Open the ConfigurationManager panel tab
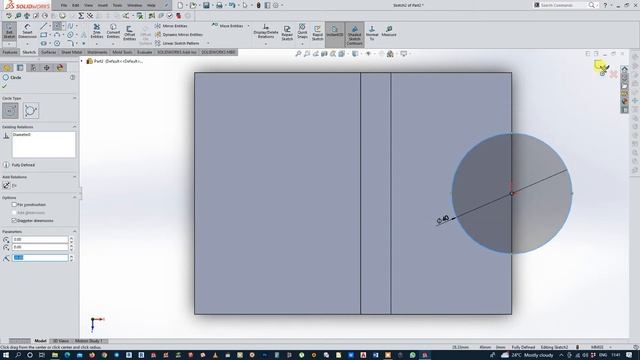Screen dimensions: 640x360 [33, 68]
